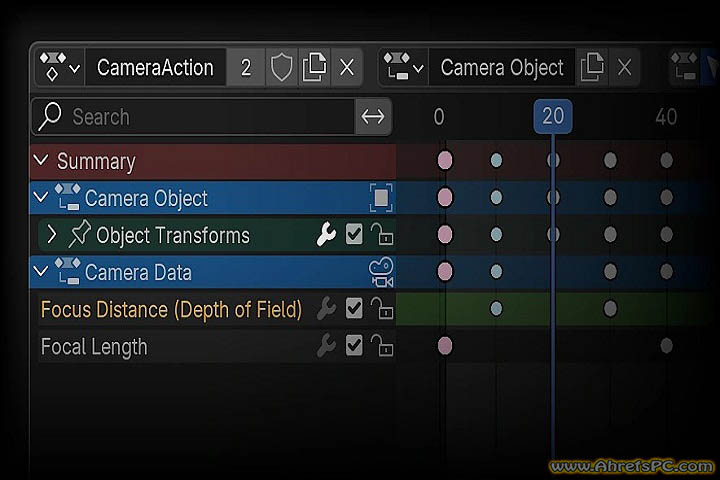This screenshot has height=480, width=720.
Task: Open the slot browse dropdown beside Camera Object
Action: tap(403, 68)
